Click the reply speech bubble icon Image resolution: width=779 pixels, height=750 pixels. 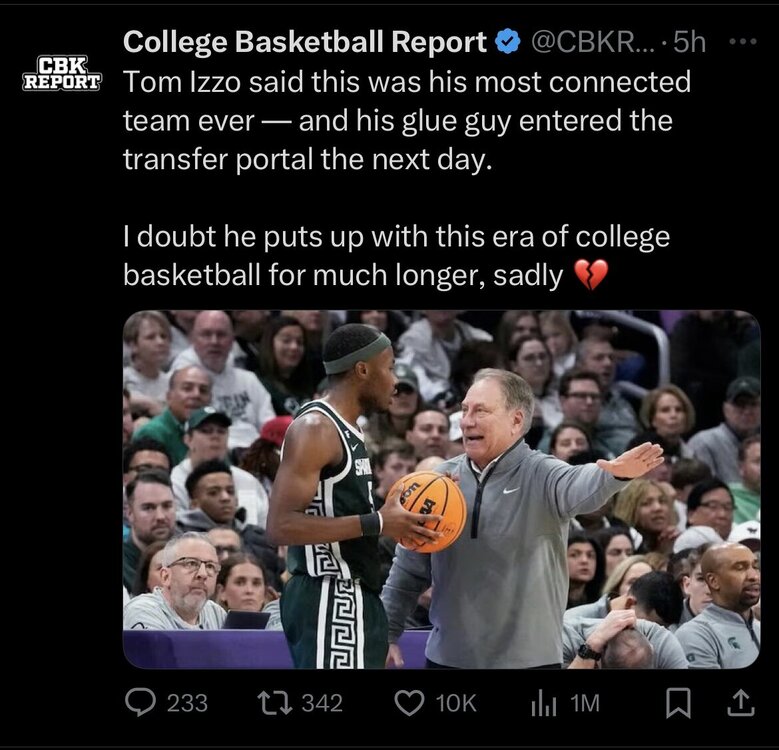pyautogui.click(x=140, y=702)
